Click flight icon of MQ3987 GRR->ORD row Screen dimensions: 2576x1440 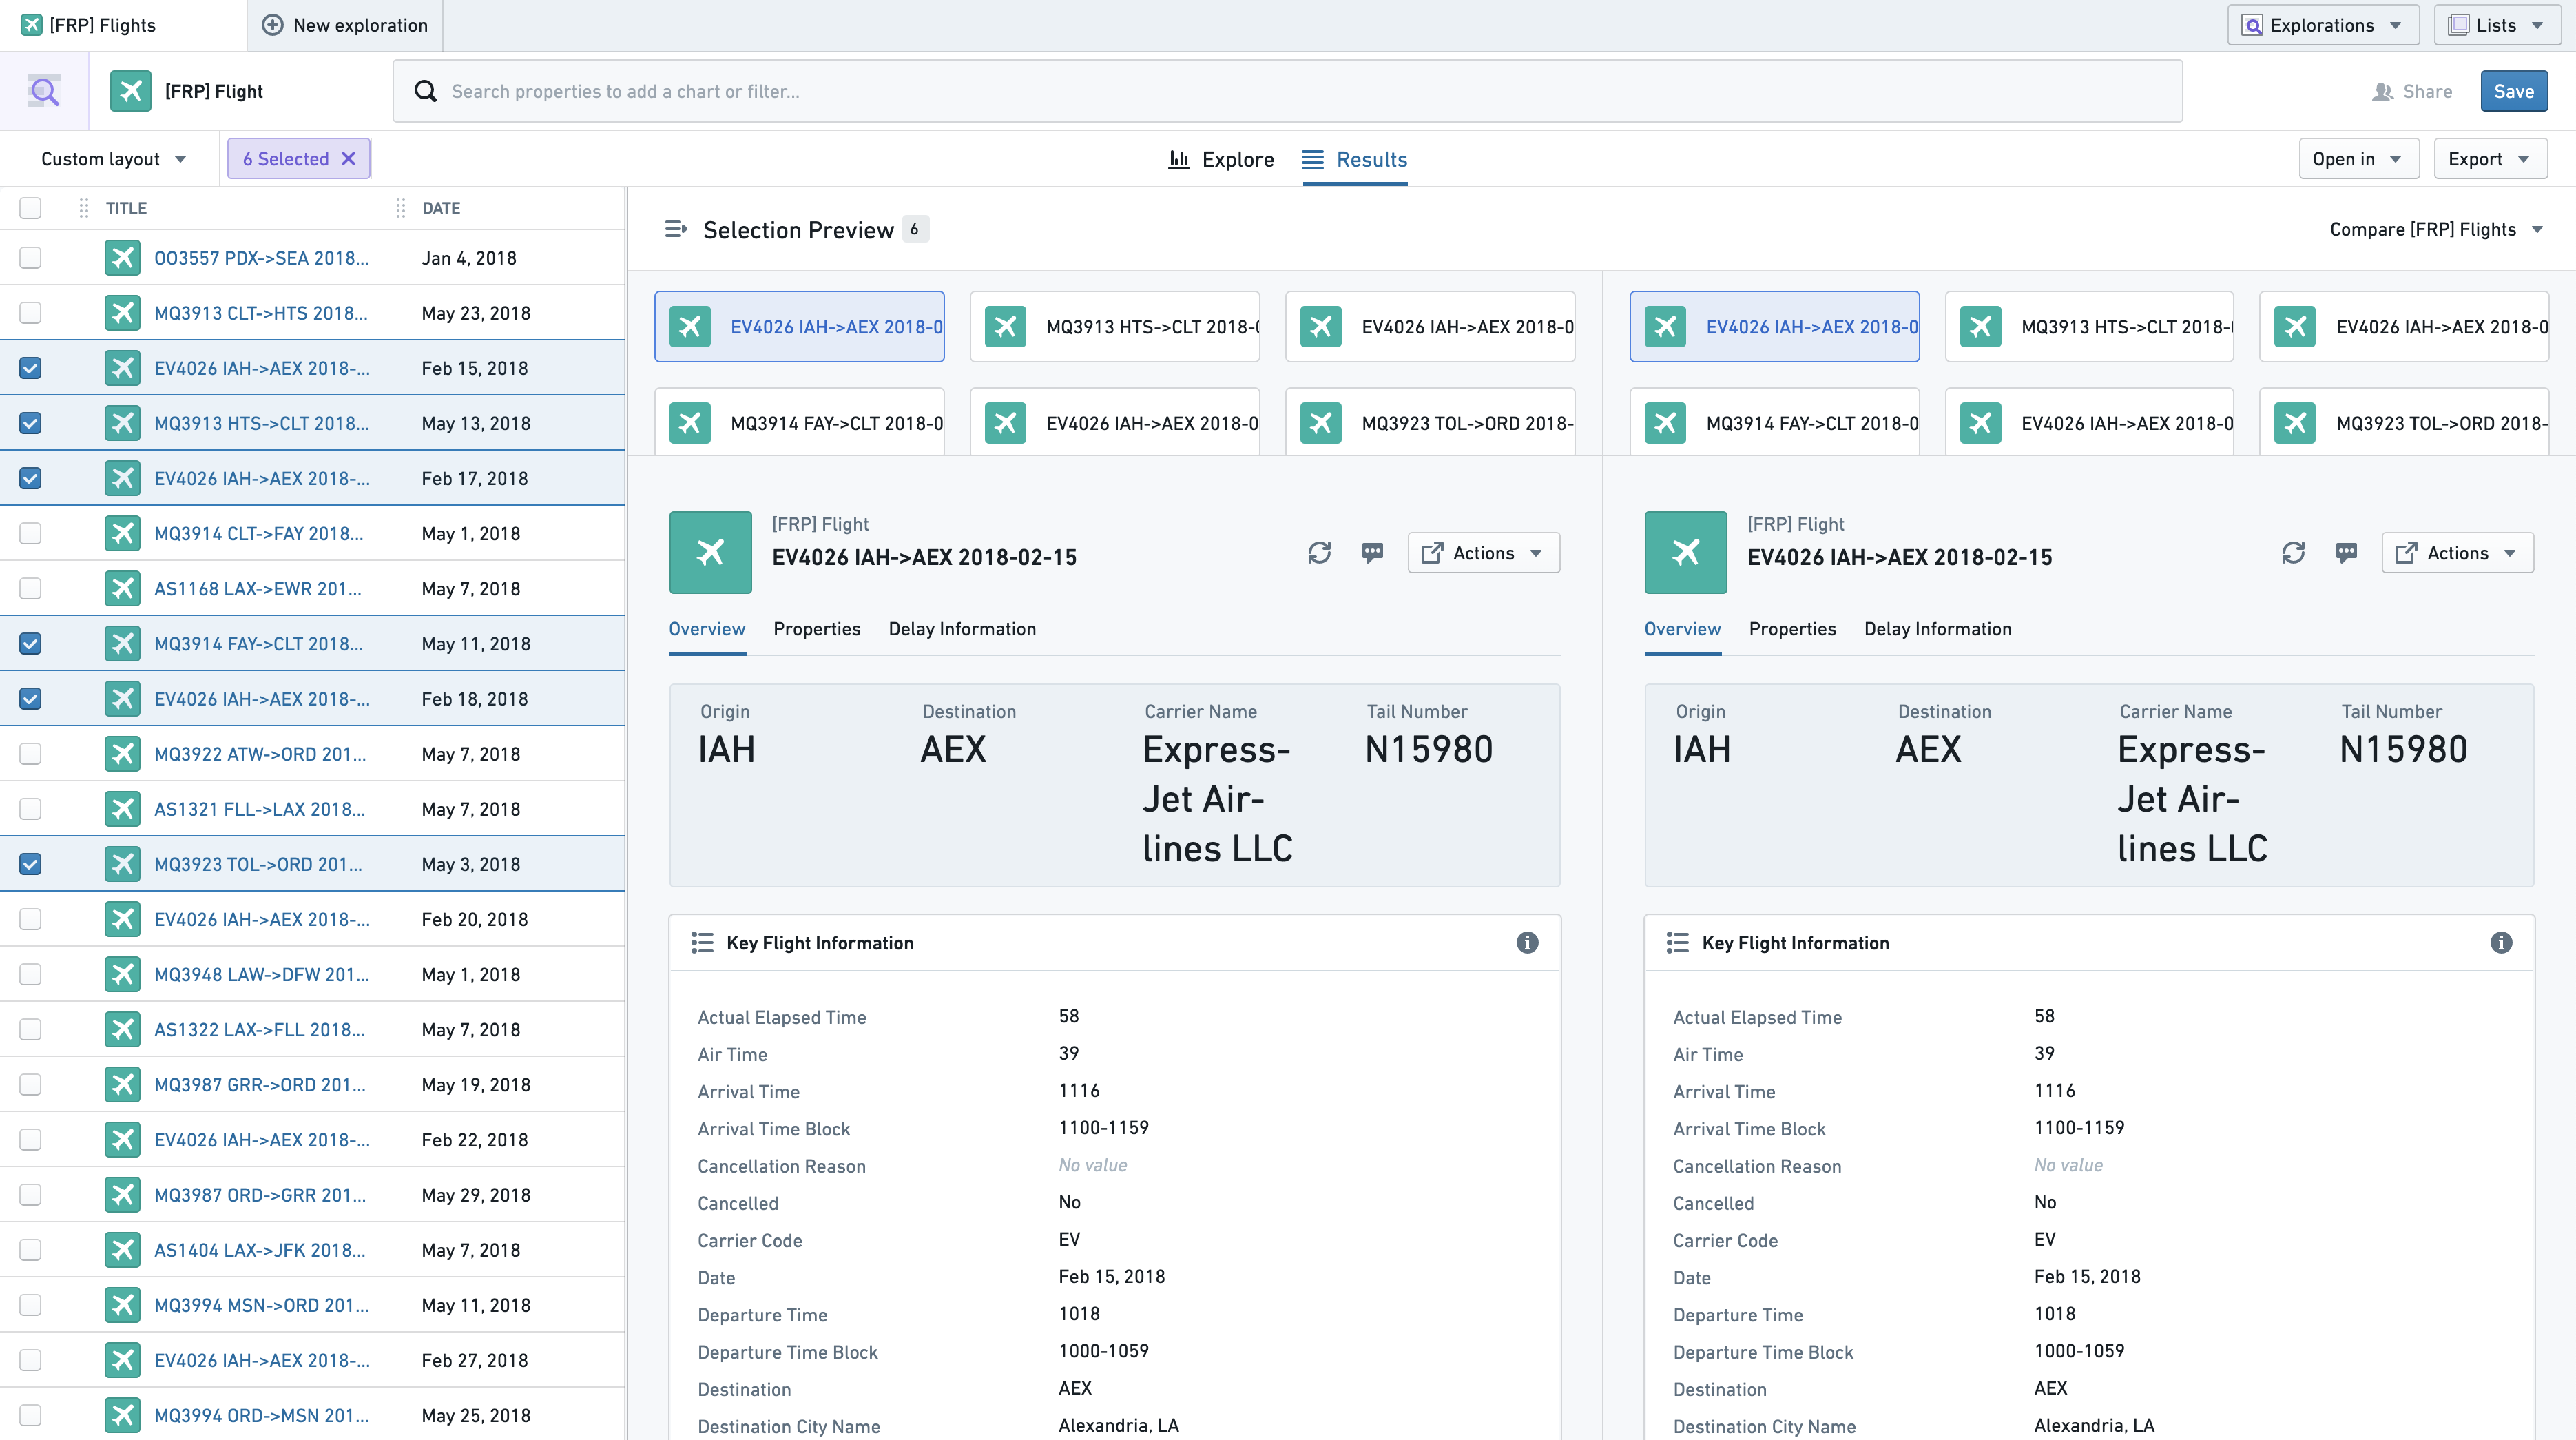click(122, 1085)
